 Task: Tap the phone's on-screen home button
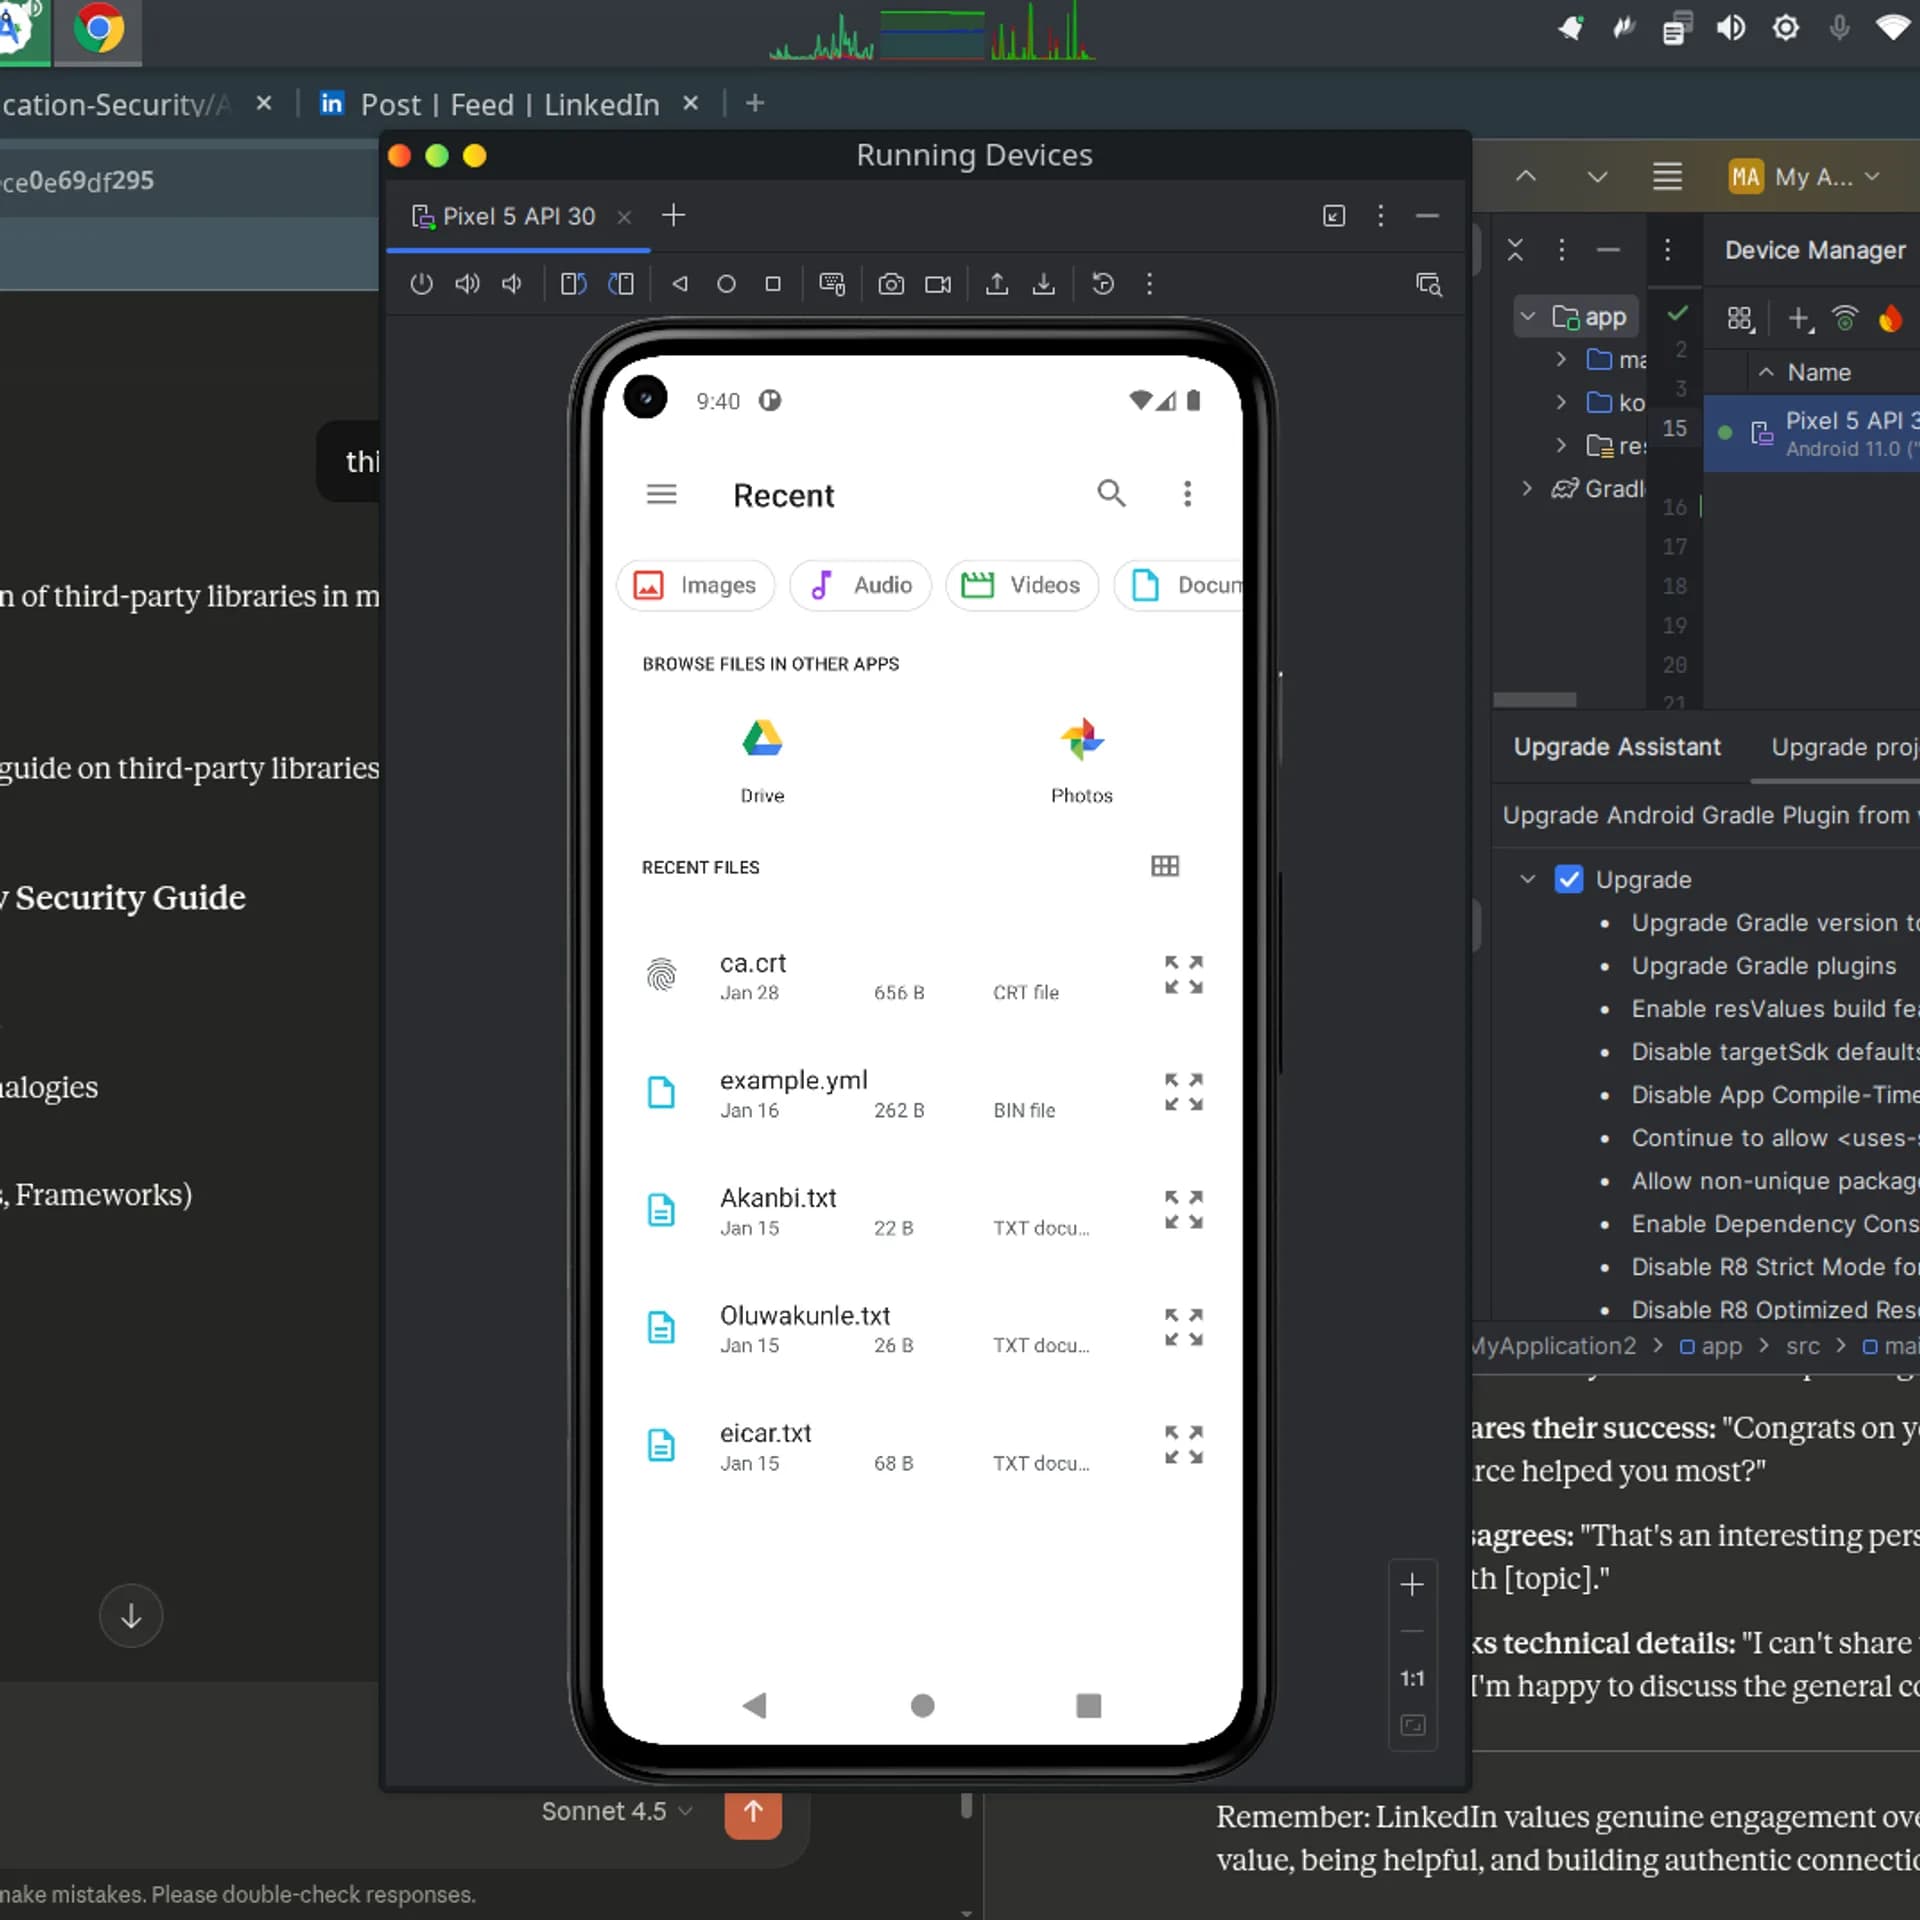pos(922,1705)
